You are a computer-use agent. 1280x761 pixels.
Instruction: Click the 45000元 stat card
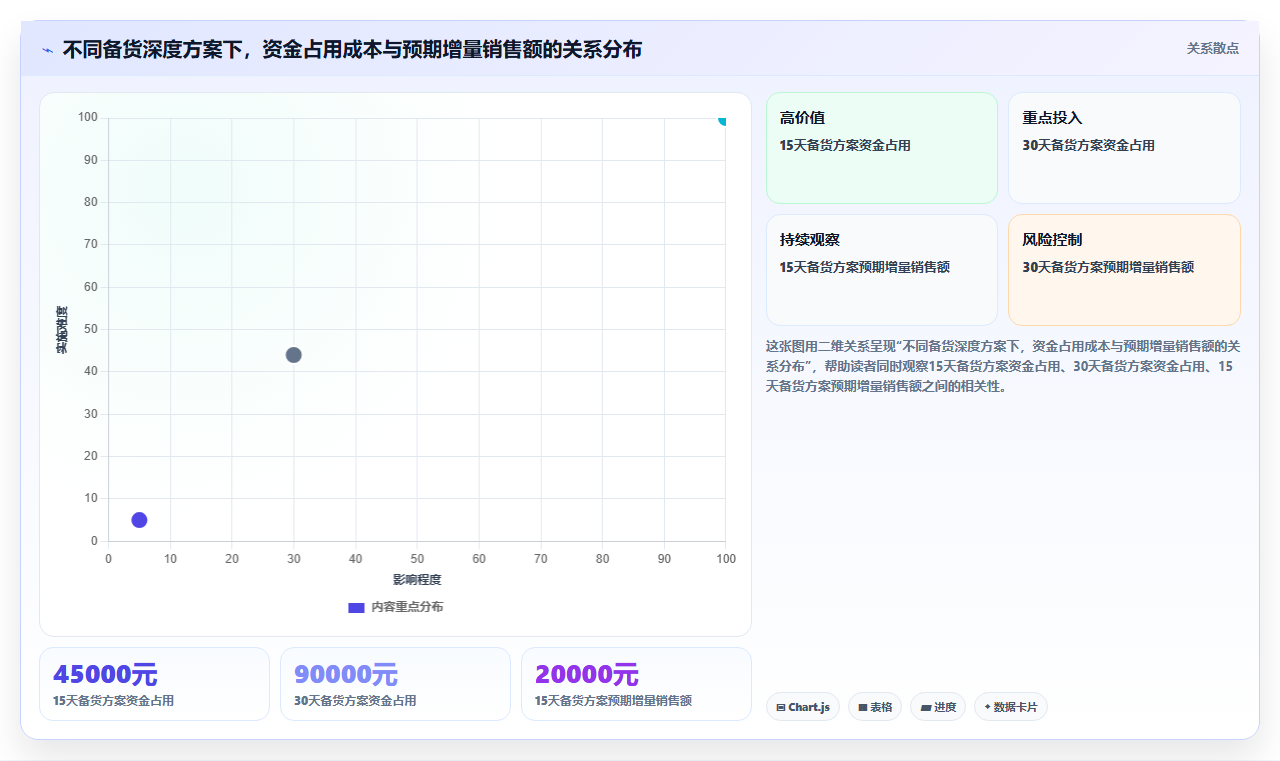tap(154, 684)
